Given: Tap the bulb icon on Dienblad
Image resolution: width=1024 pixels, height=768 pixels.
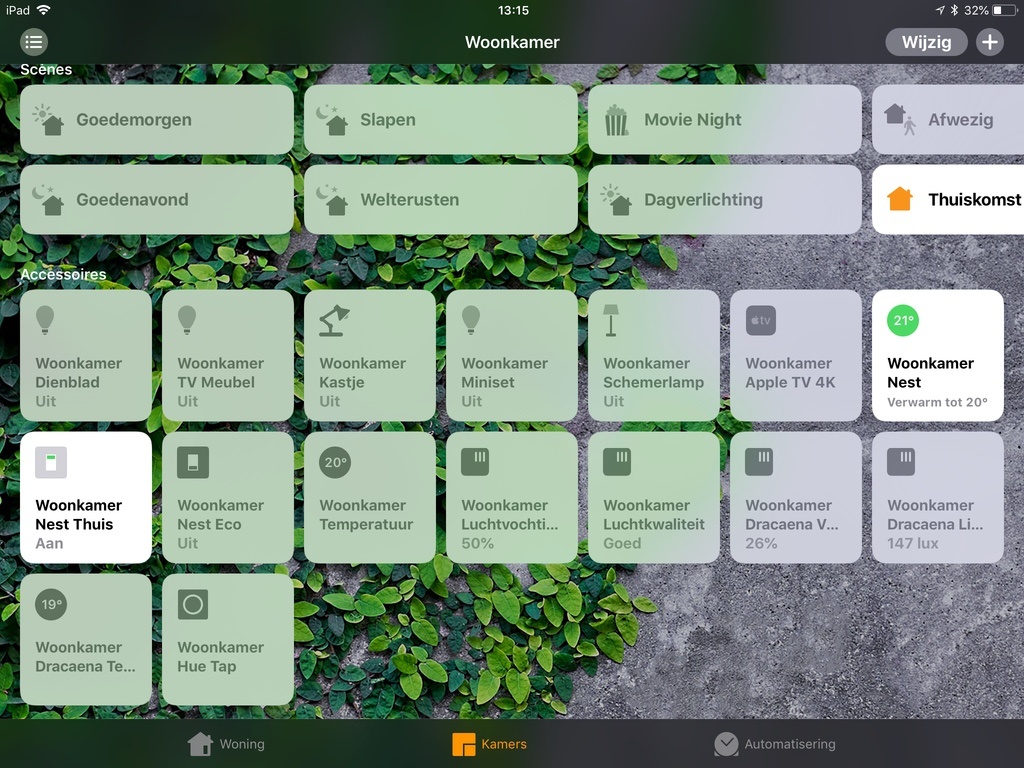Looking at the screenshot, I should (44, 320).
